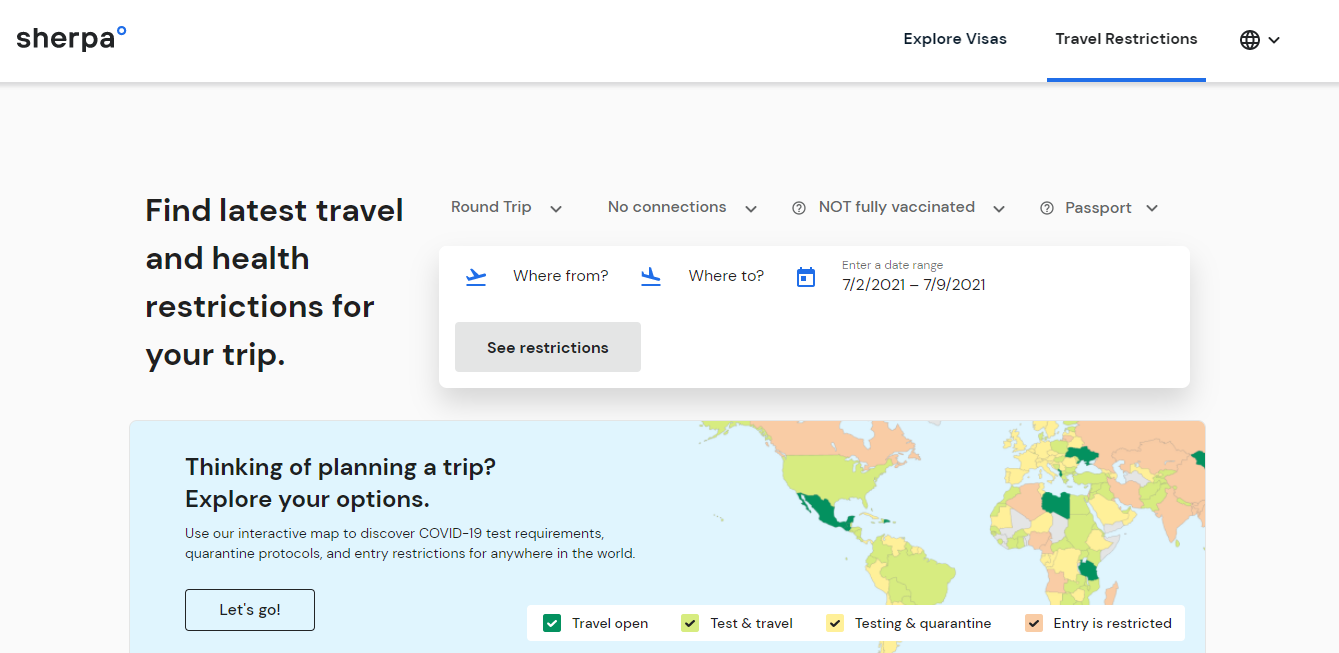
Task: Open the calendar date picker icon
Action: click(806, 277)
